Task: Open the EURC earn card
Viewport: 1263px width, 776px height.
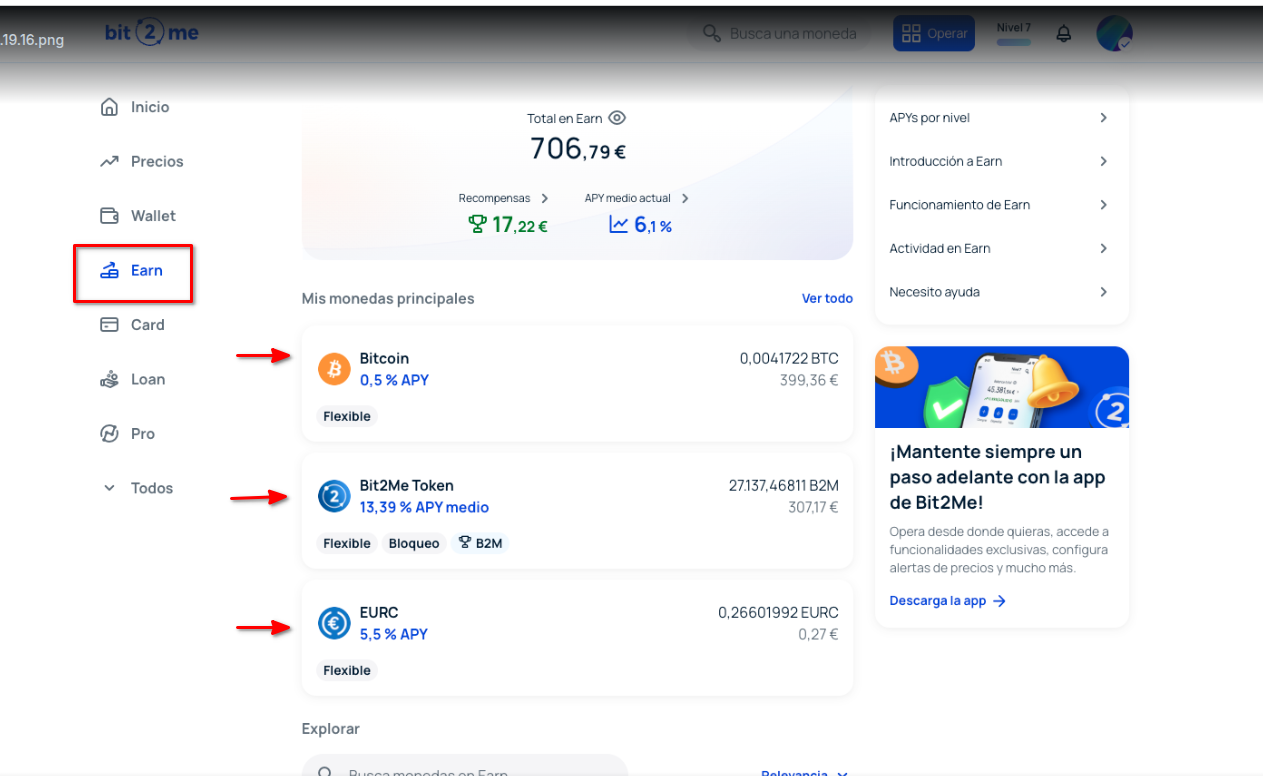Action: pyautogui.click(x=577, y=638)
